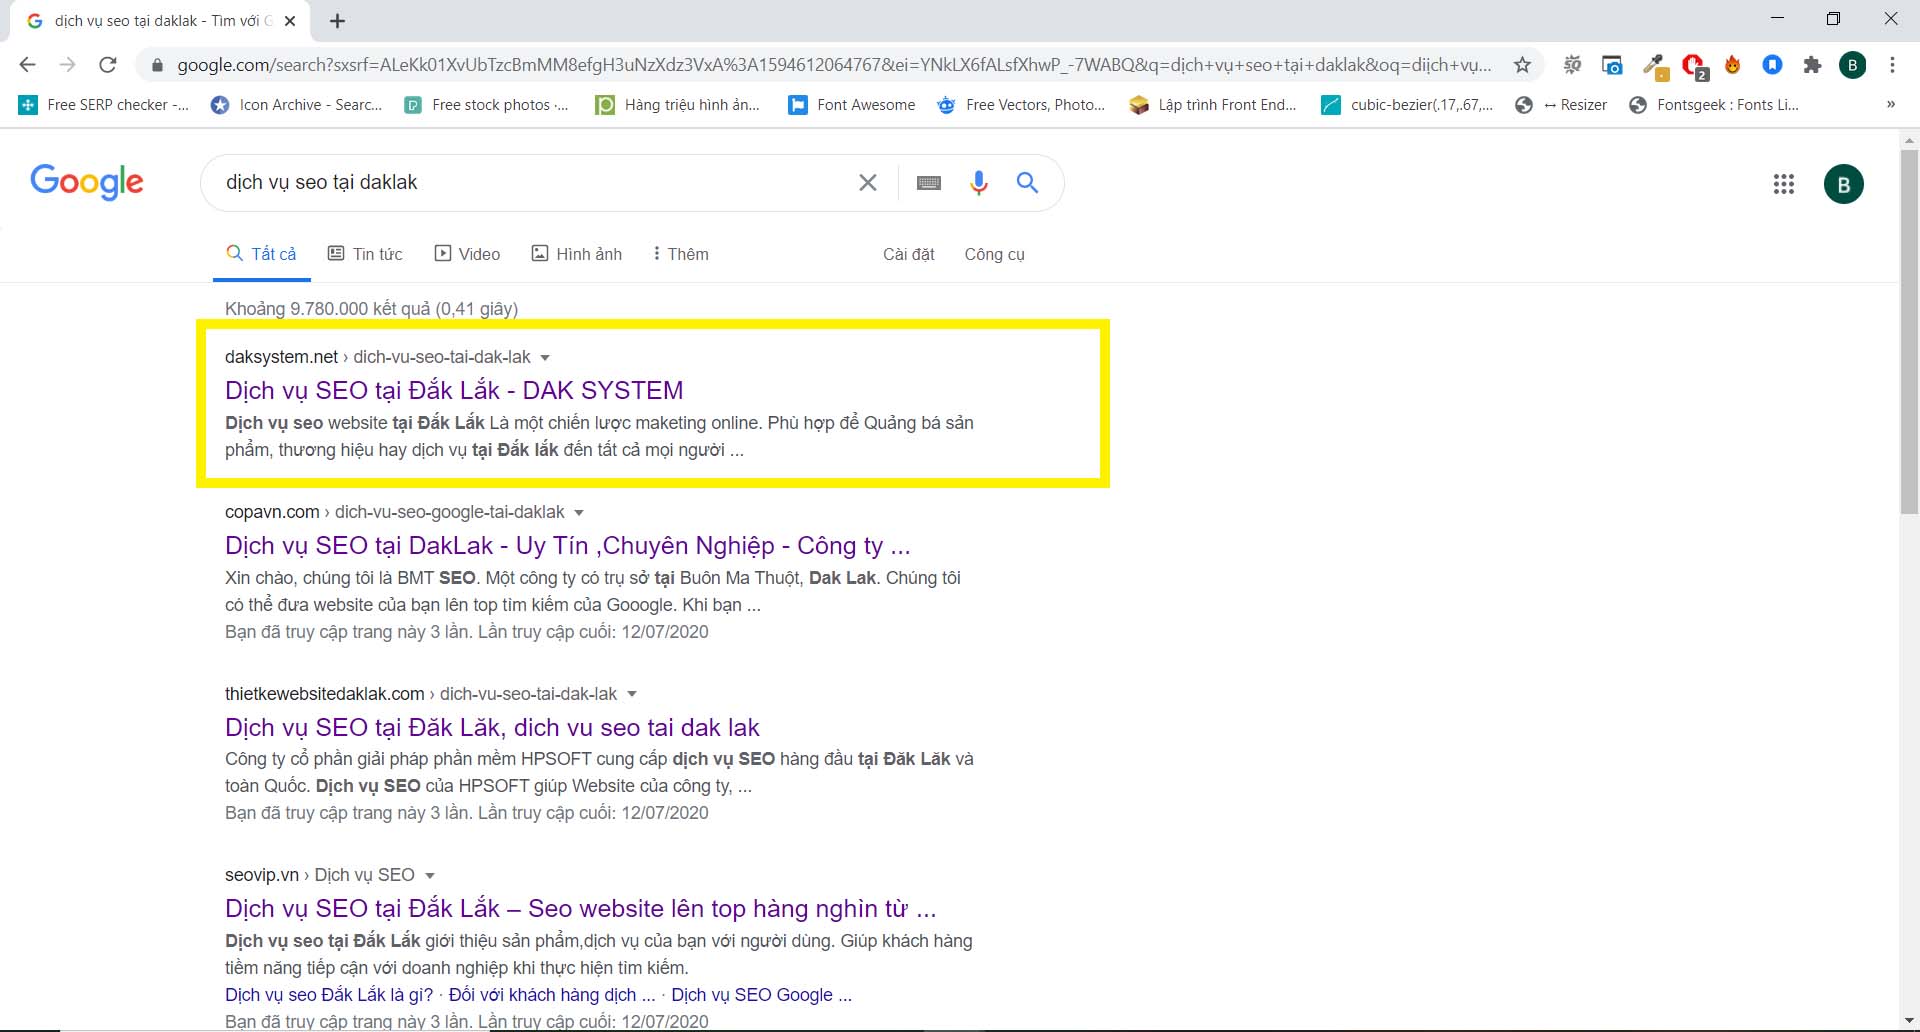
Task: Clear the Google search box
Action: pos(868,182)
